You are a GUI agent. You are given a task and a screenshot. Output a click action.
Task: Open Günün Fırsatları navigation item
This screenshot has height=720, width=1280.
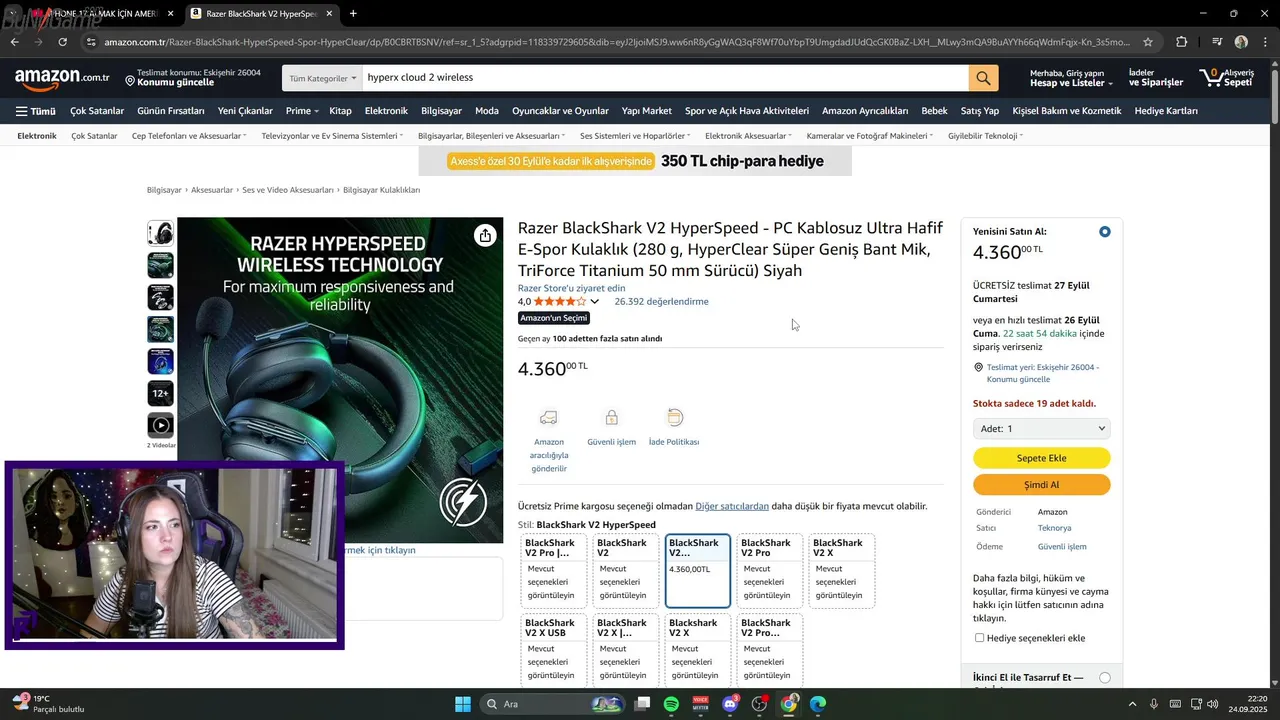point(171,111)
